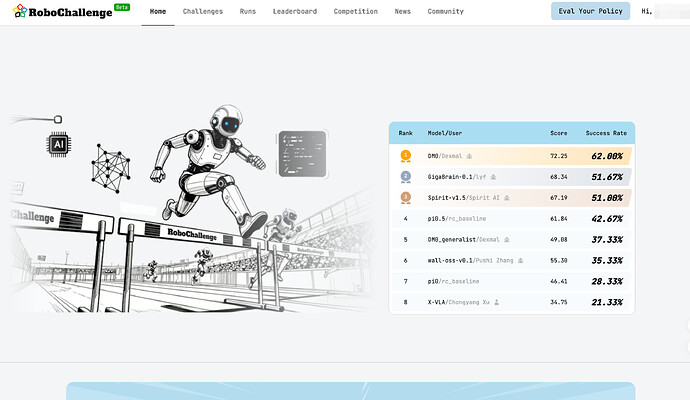
Task: Go to the Community page
Action: coord(446,11)
